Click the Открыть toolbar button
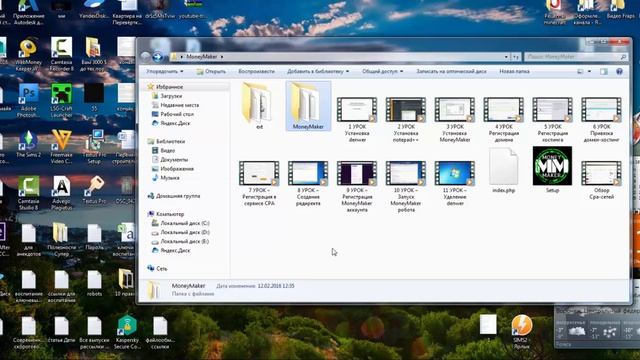This screenshot has width=640, height=360. point(211,71)
